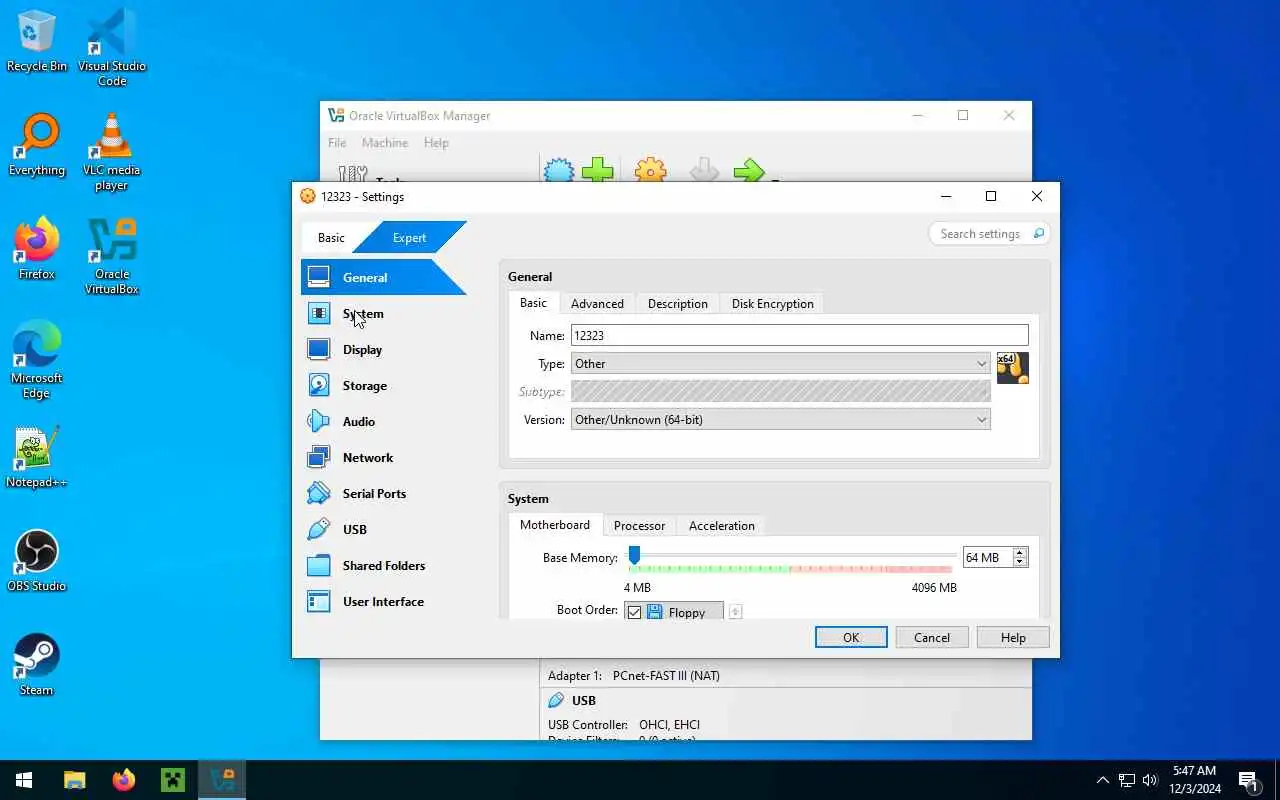
Task: Open the Help menu in VirtualBox Manager
Action: [436, 143]
